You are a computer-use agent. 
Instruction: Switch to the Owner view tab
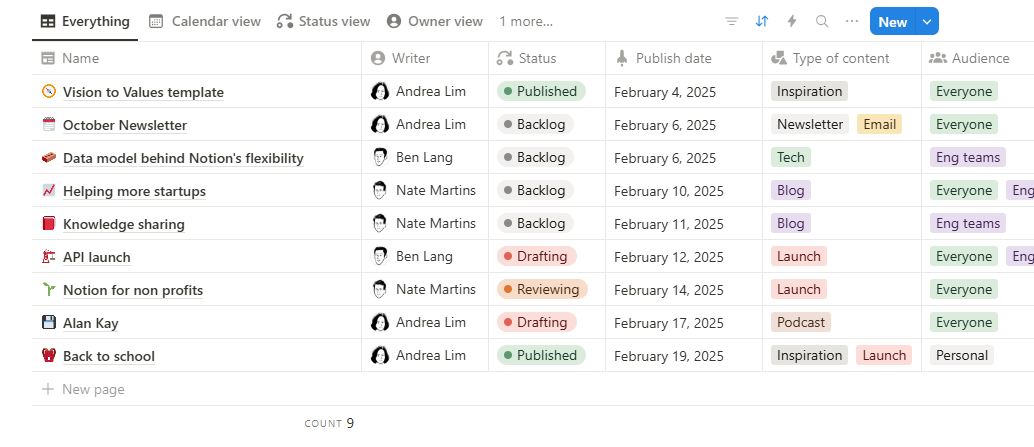[x=435, y=21]
